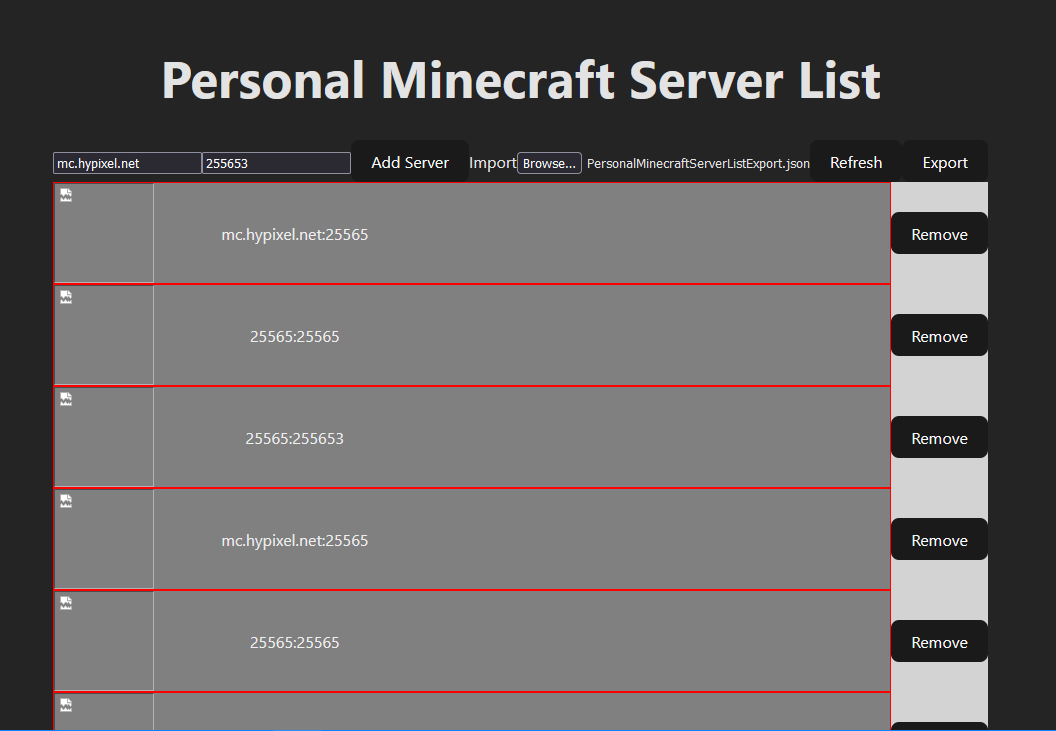
Task: Focus the port field showing 255653
Action: (x=276, y=163)
